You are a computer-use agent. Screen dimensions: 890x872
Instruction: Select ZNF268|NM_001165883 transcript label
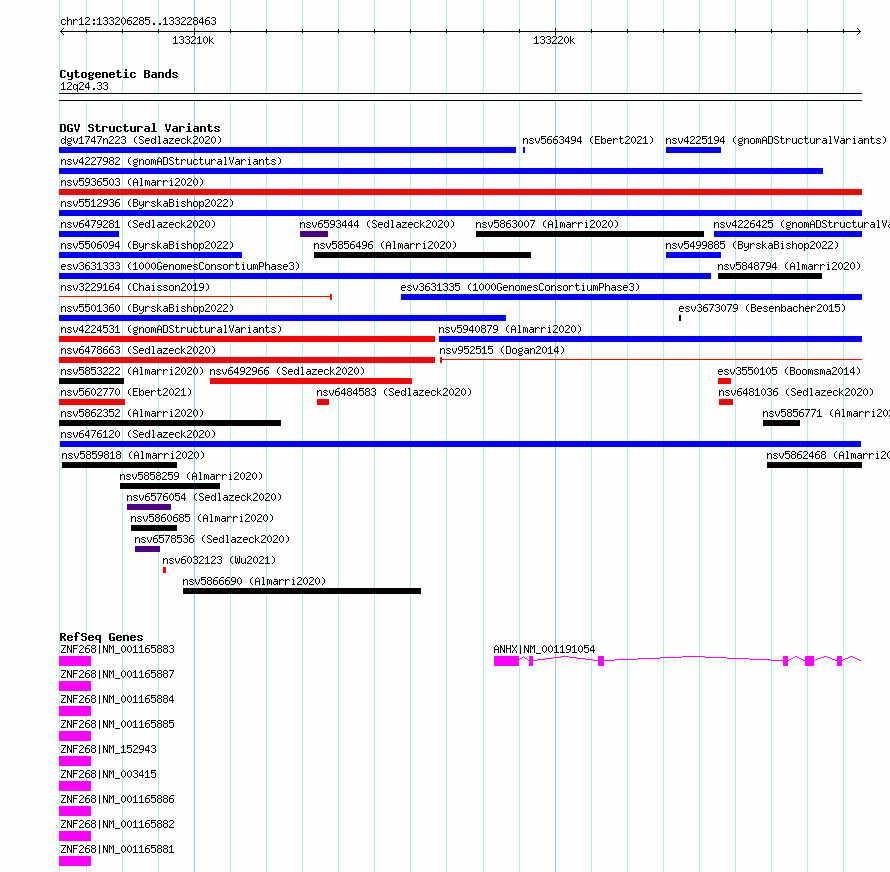117,649
